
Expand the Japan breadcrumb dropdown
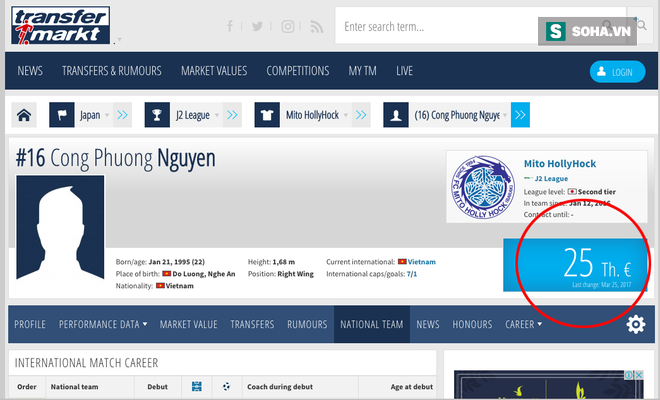coord(107,115)
